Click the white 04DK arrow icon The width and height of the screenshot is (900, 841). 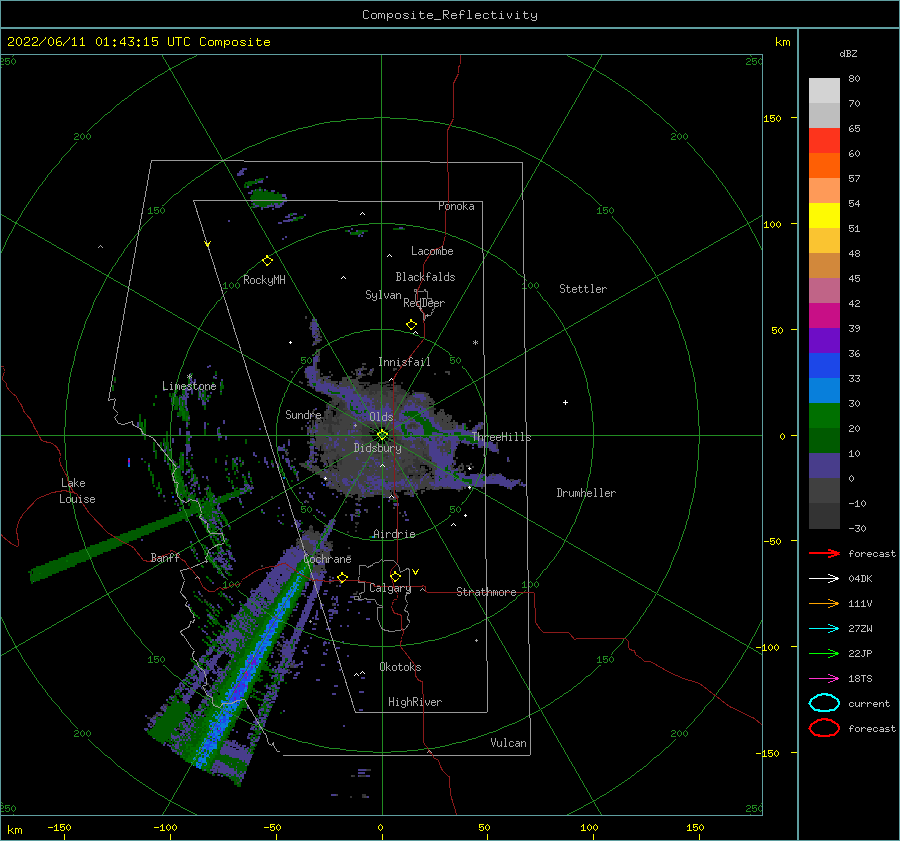point(824,578)
